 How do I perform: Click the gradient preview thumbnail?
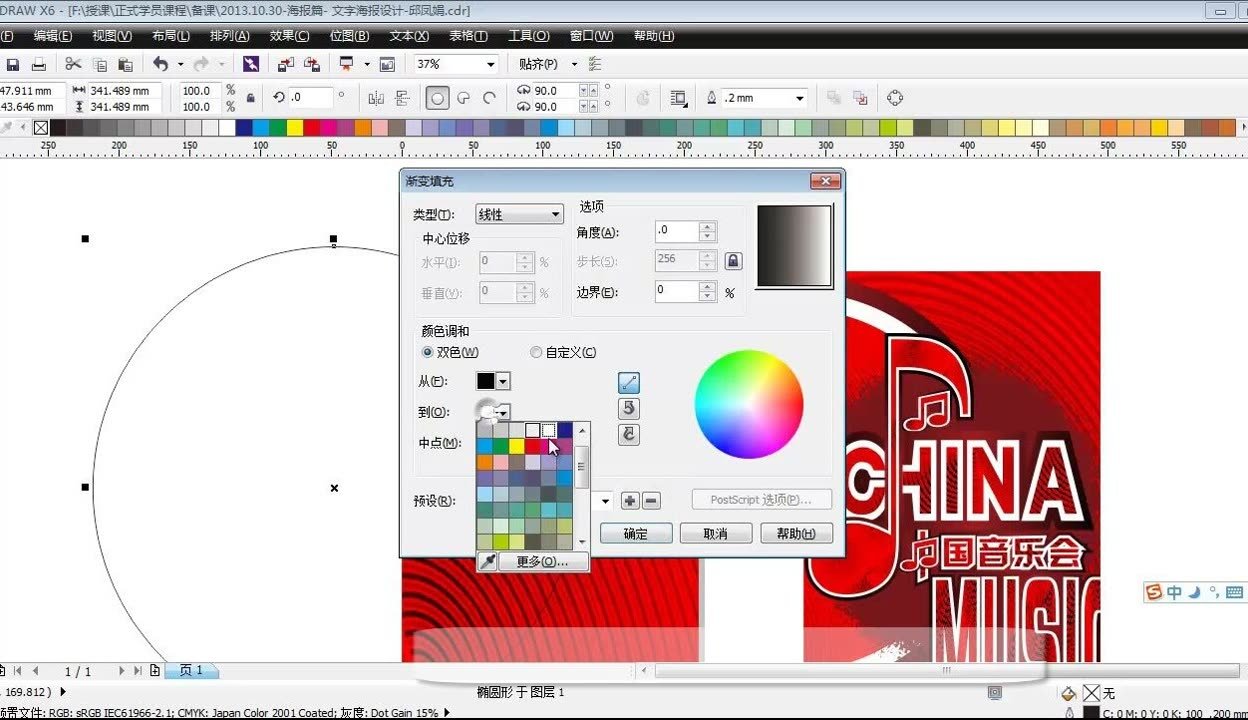[x=795, y=247]
